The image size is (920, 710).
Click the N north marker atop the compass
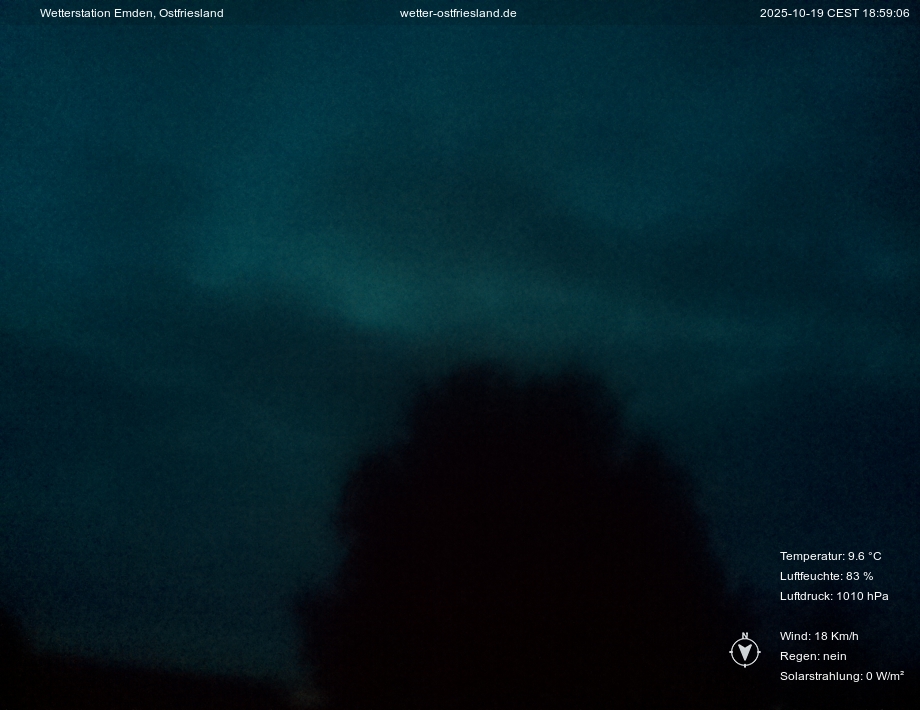[744, 636]
